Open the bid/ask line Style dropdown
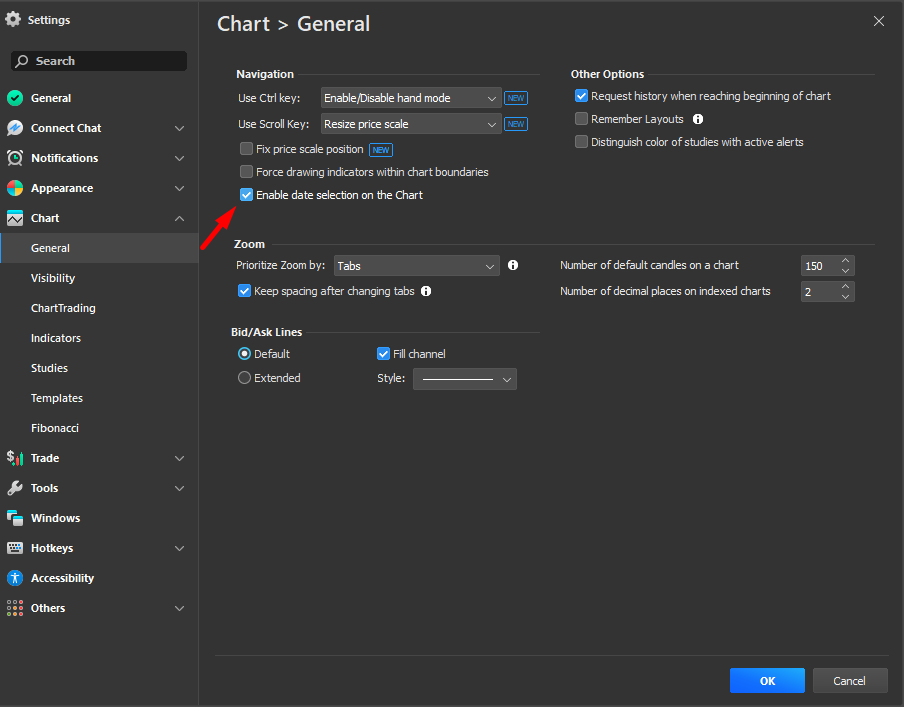The height and width of the screenshot is (707, 904). point(465,379)
